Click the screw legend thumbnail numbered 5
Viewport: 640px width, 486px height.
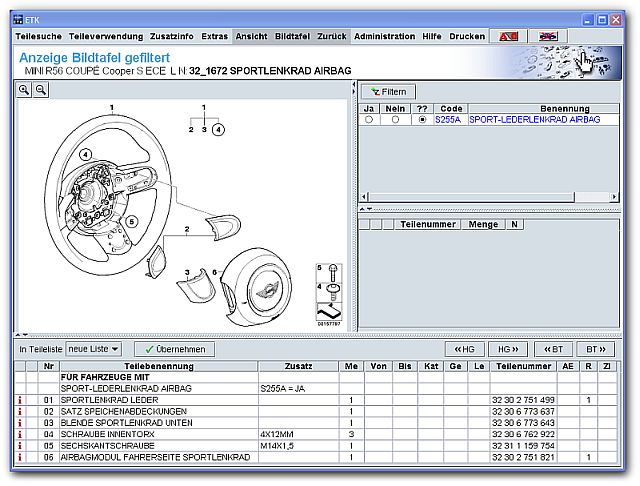point(329,273)
